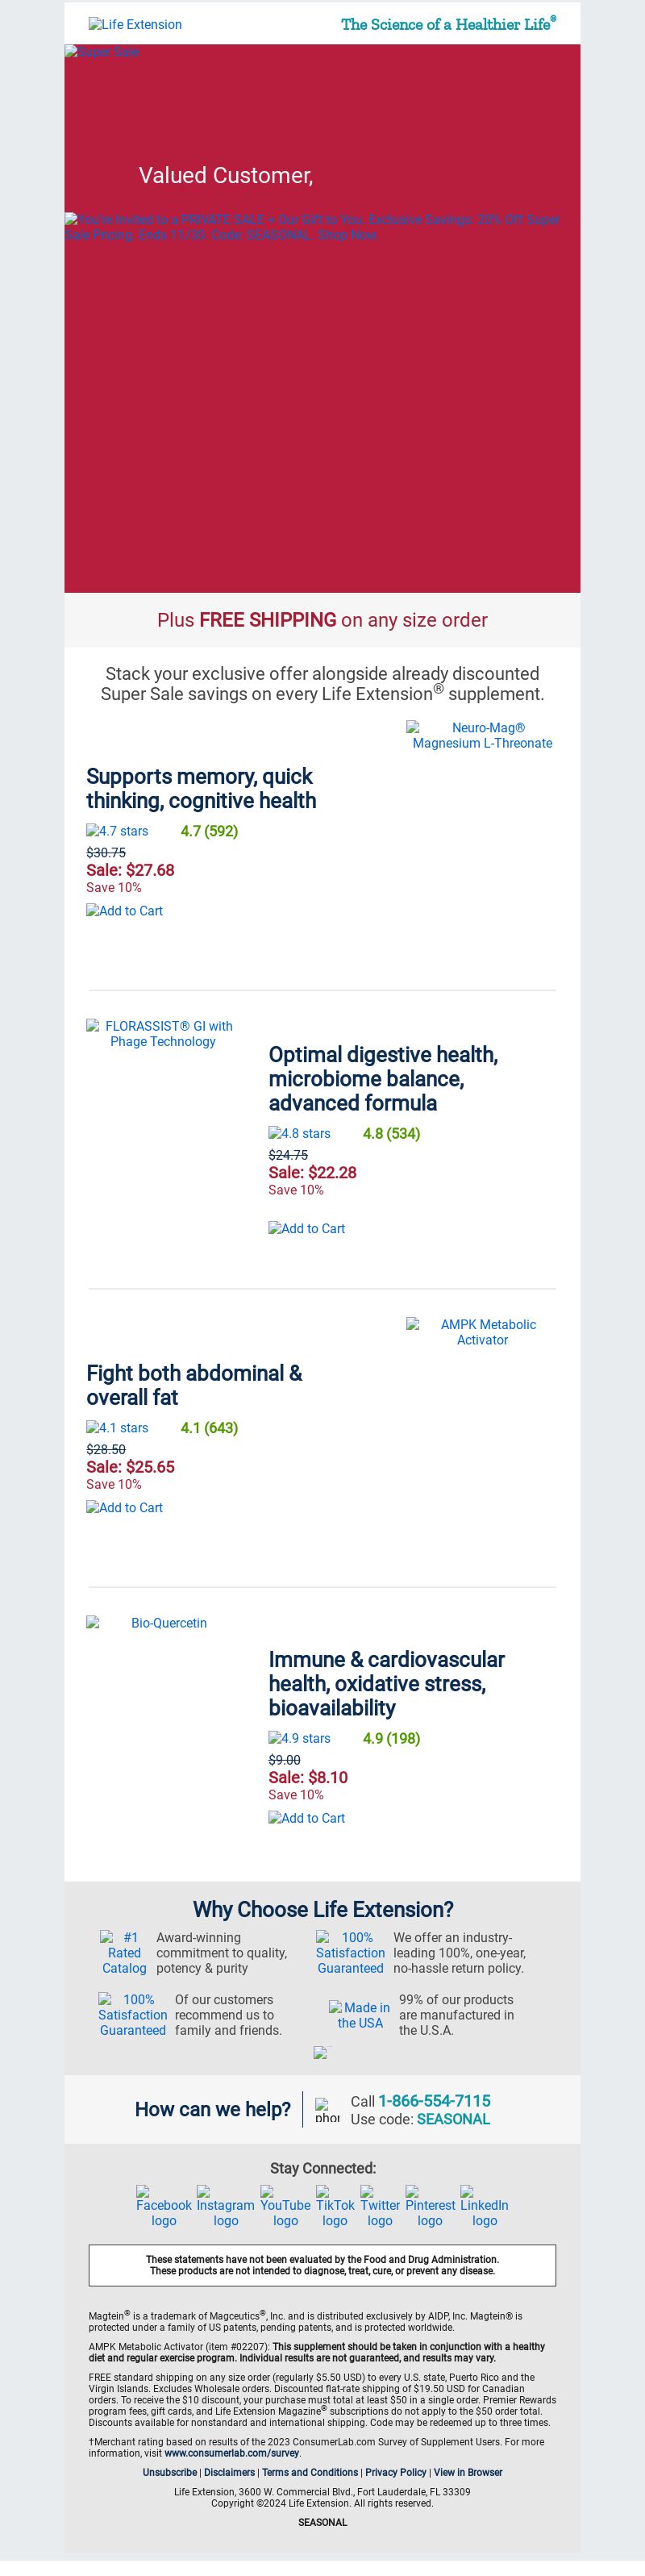Click the Unsubscribe link
The height and width of the screenshot is (2576, 645).
(x=169, y=2471)
